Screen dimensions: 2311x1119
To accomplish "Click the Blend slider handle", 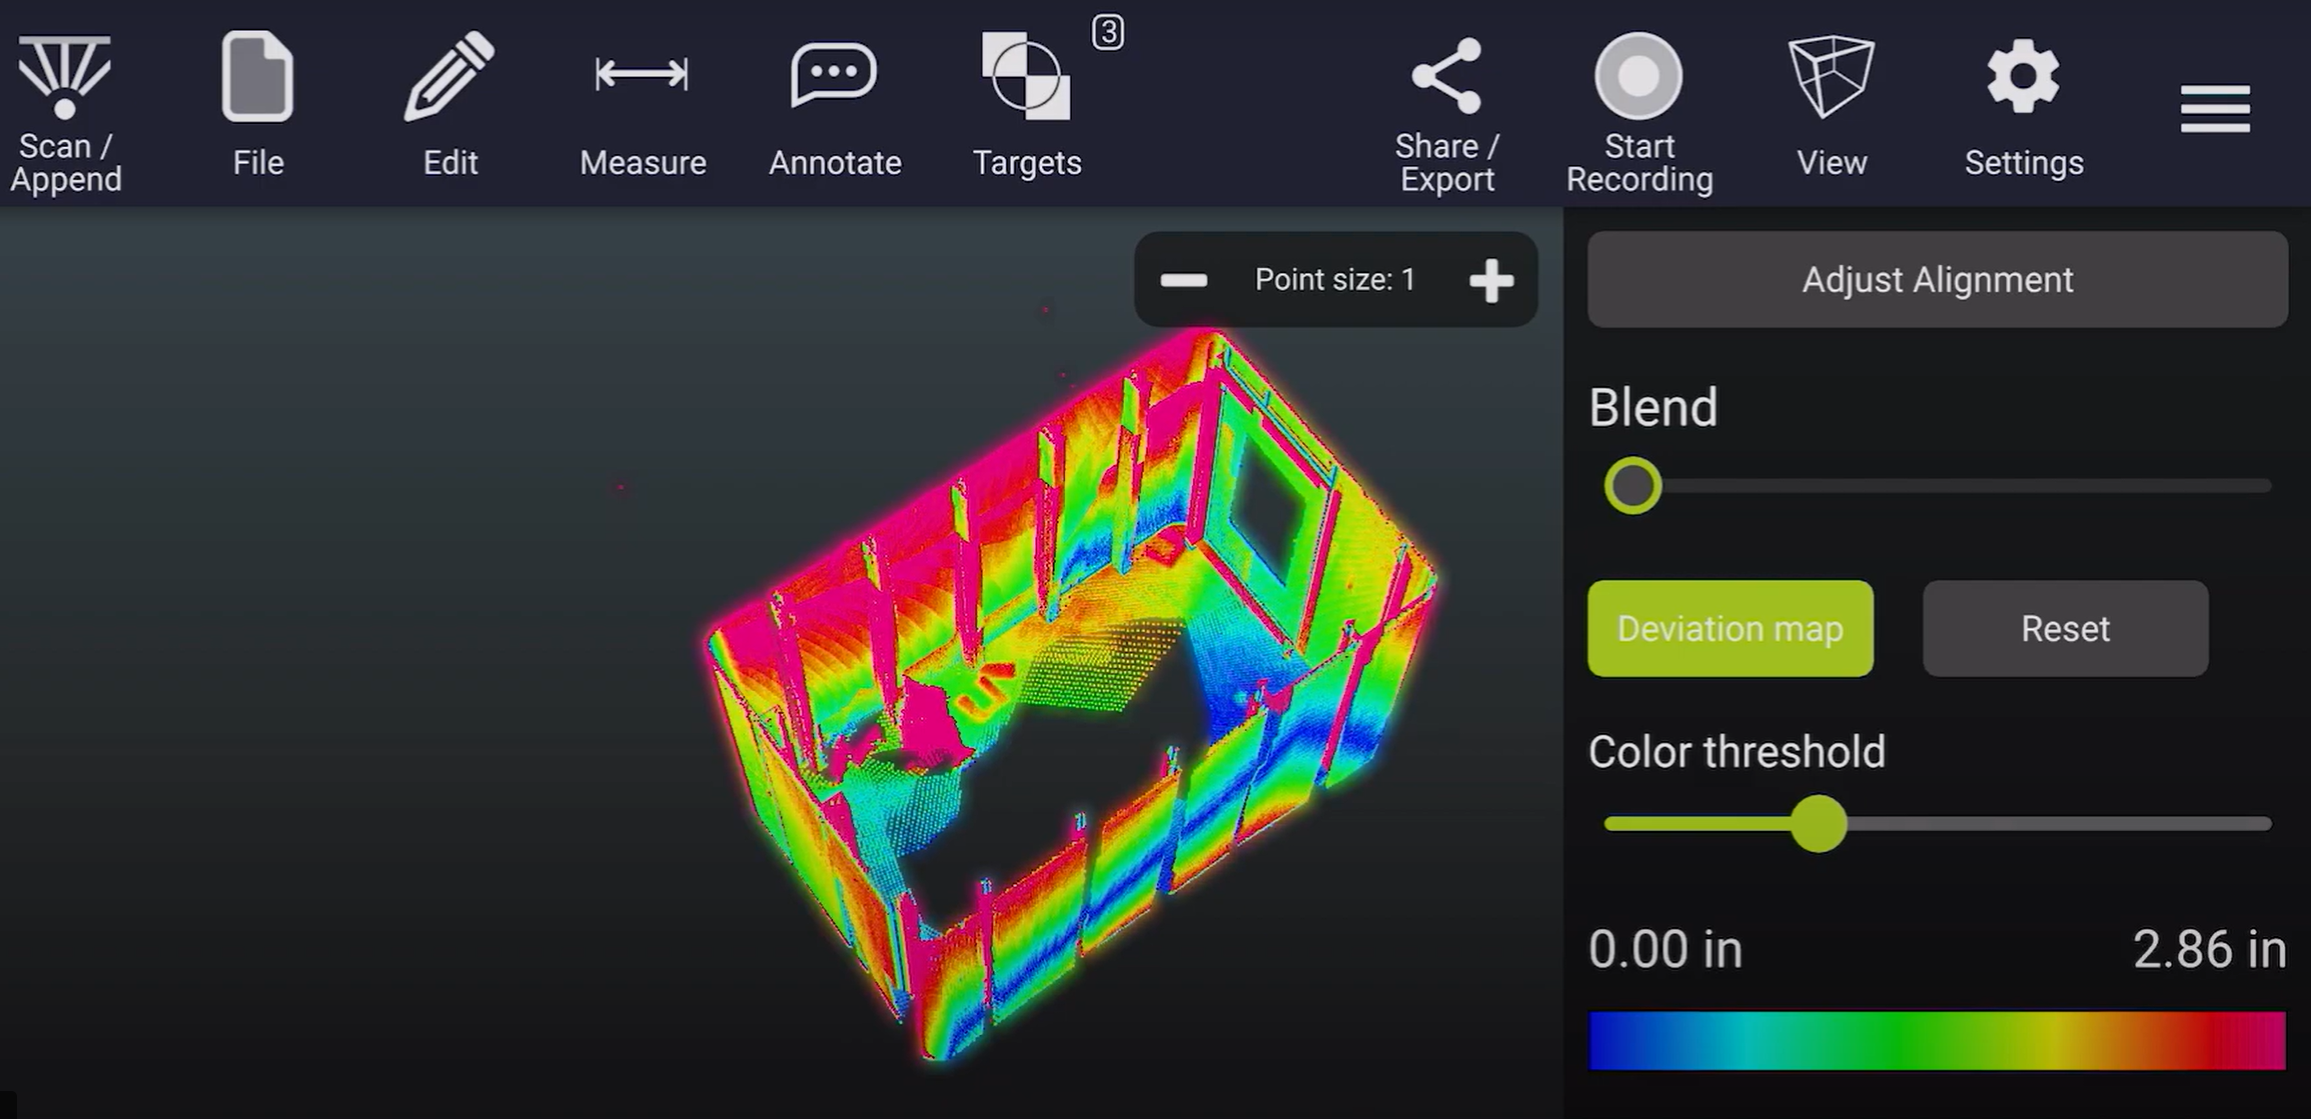I will pos(1632,486).
